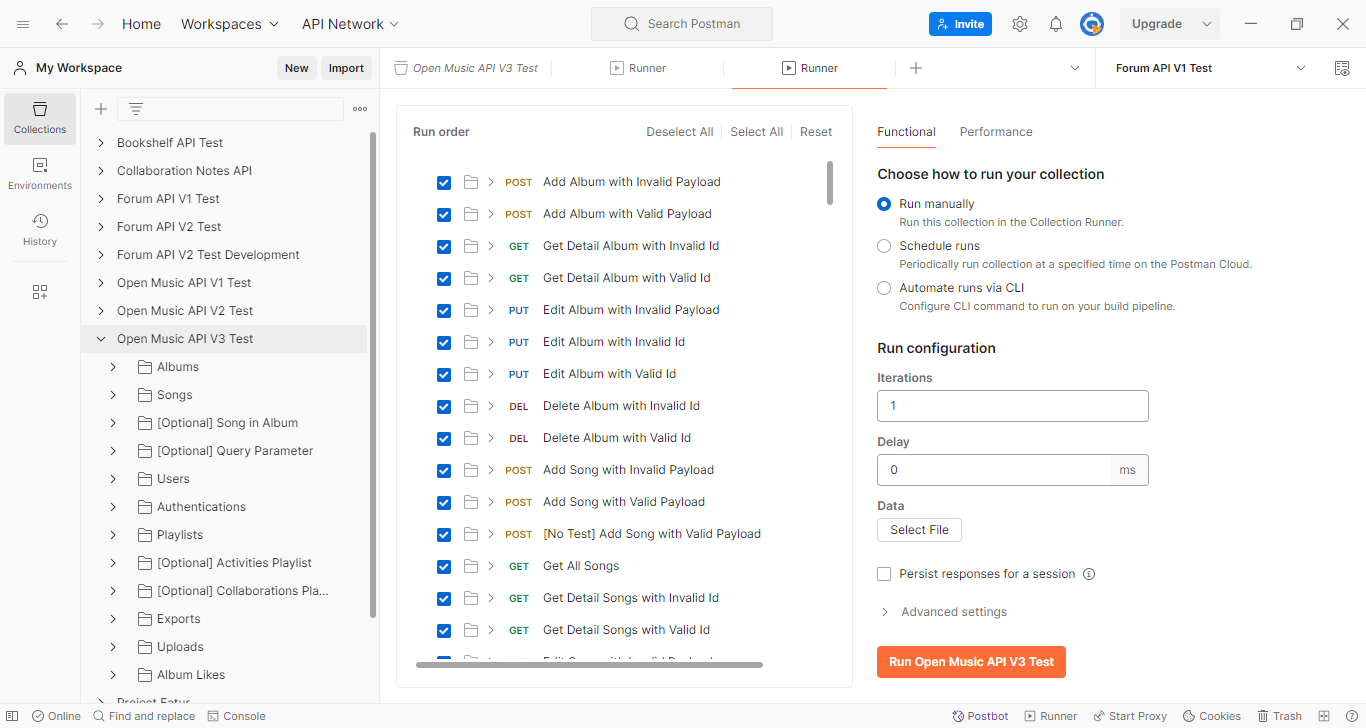This screenshot has height=728, width=1366.
Task: Open the hamburger menu icon
Action: coord(23,24)
